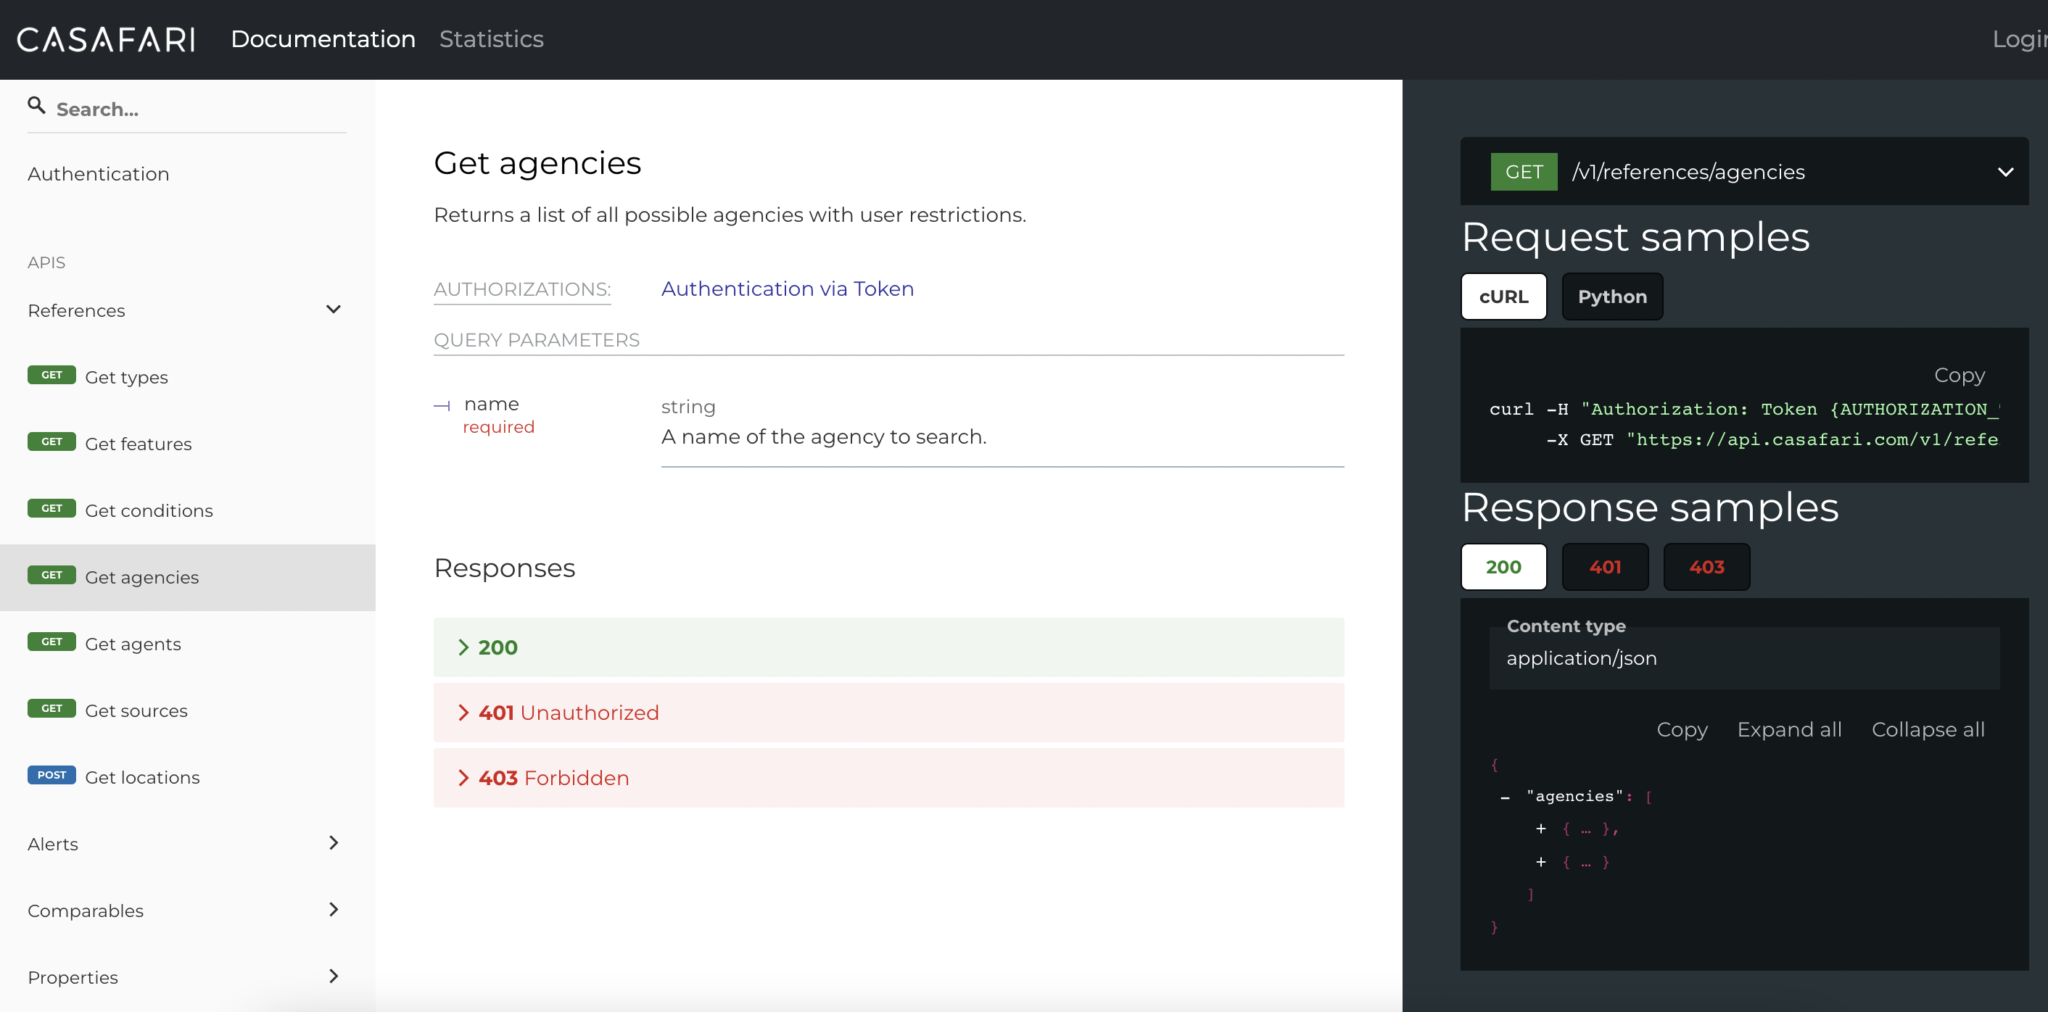This screenshot has height=1012, width=2048.
Task: Click the GET method badge in the request panel
Action: tap(1522, 171)
